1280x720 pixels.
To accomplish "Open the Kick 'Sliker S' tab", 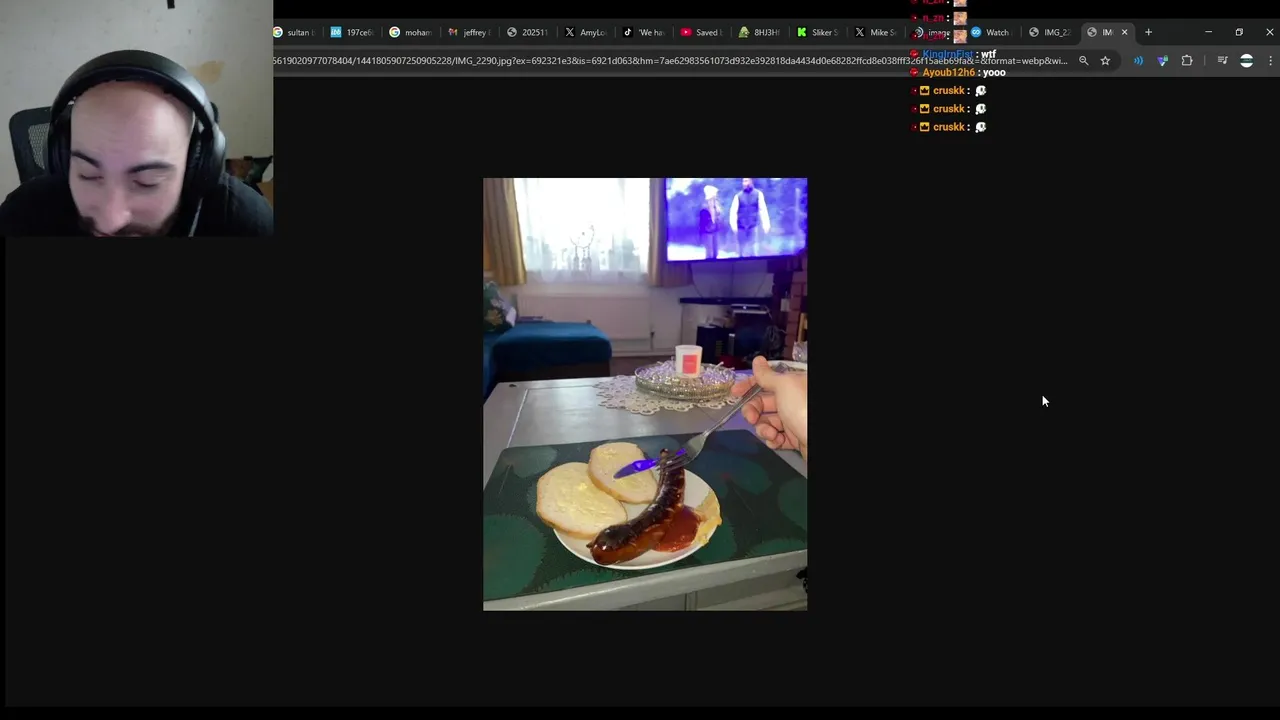I will tap(819, 32).
